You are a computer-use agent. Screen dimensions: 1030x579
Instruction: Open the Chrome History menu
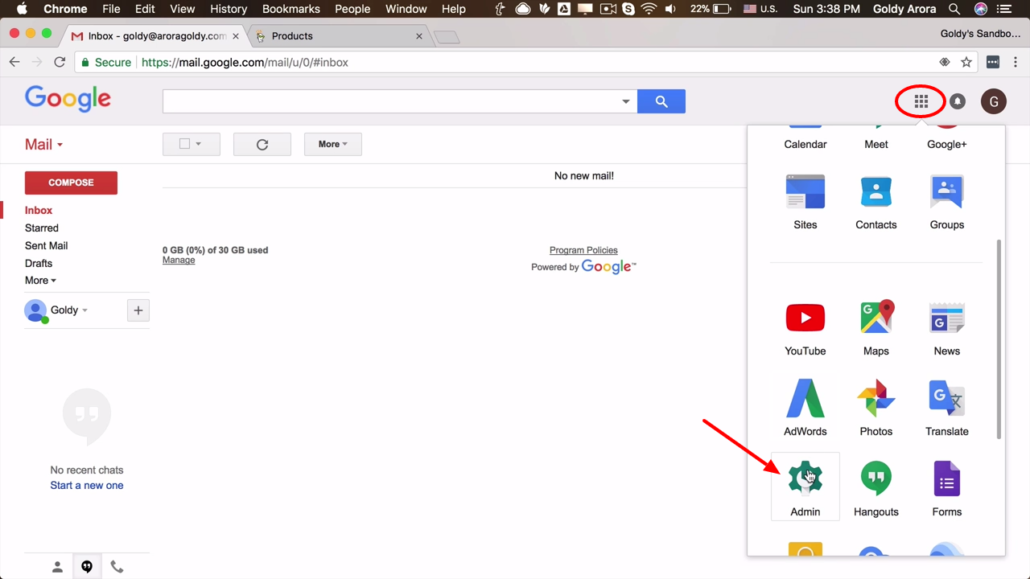228,9
